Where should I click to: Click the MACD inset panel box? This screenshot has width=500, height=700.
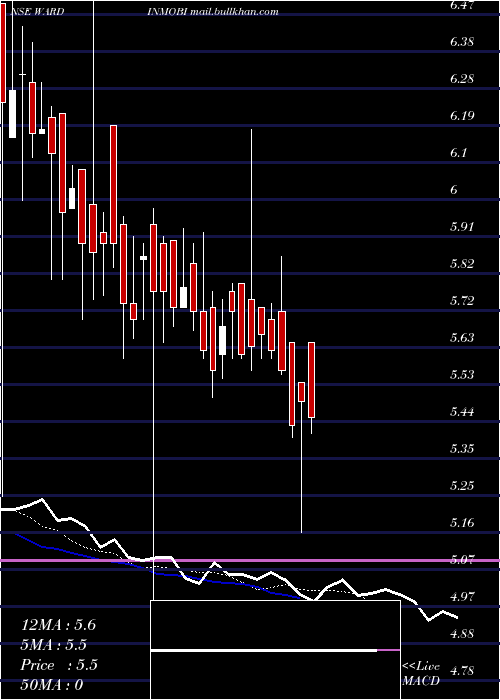pyautogui.click(x=275, y=650)
